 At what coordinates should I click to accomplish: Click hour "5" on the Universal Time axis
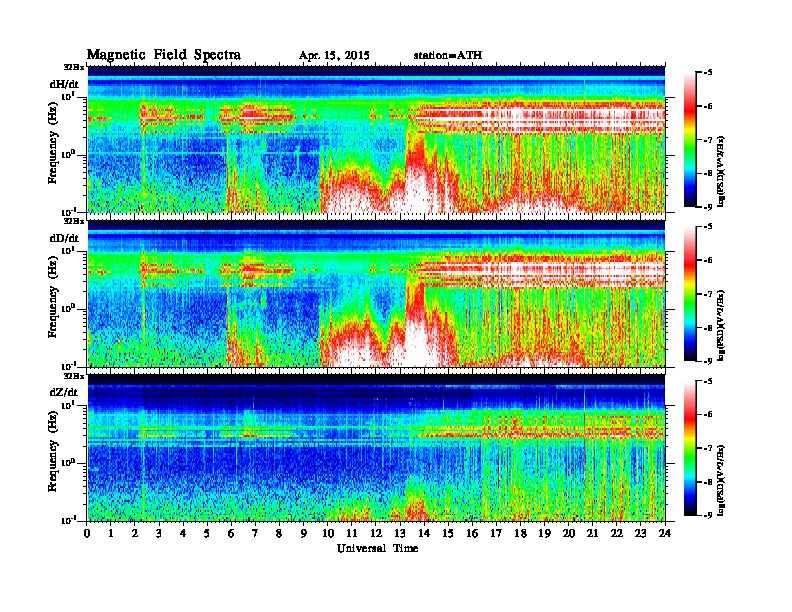pyautogui.click(x=207, y=534)
